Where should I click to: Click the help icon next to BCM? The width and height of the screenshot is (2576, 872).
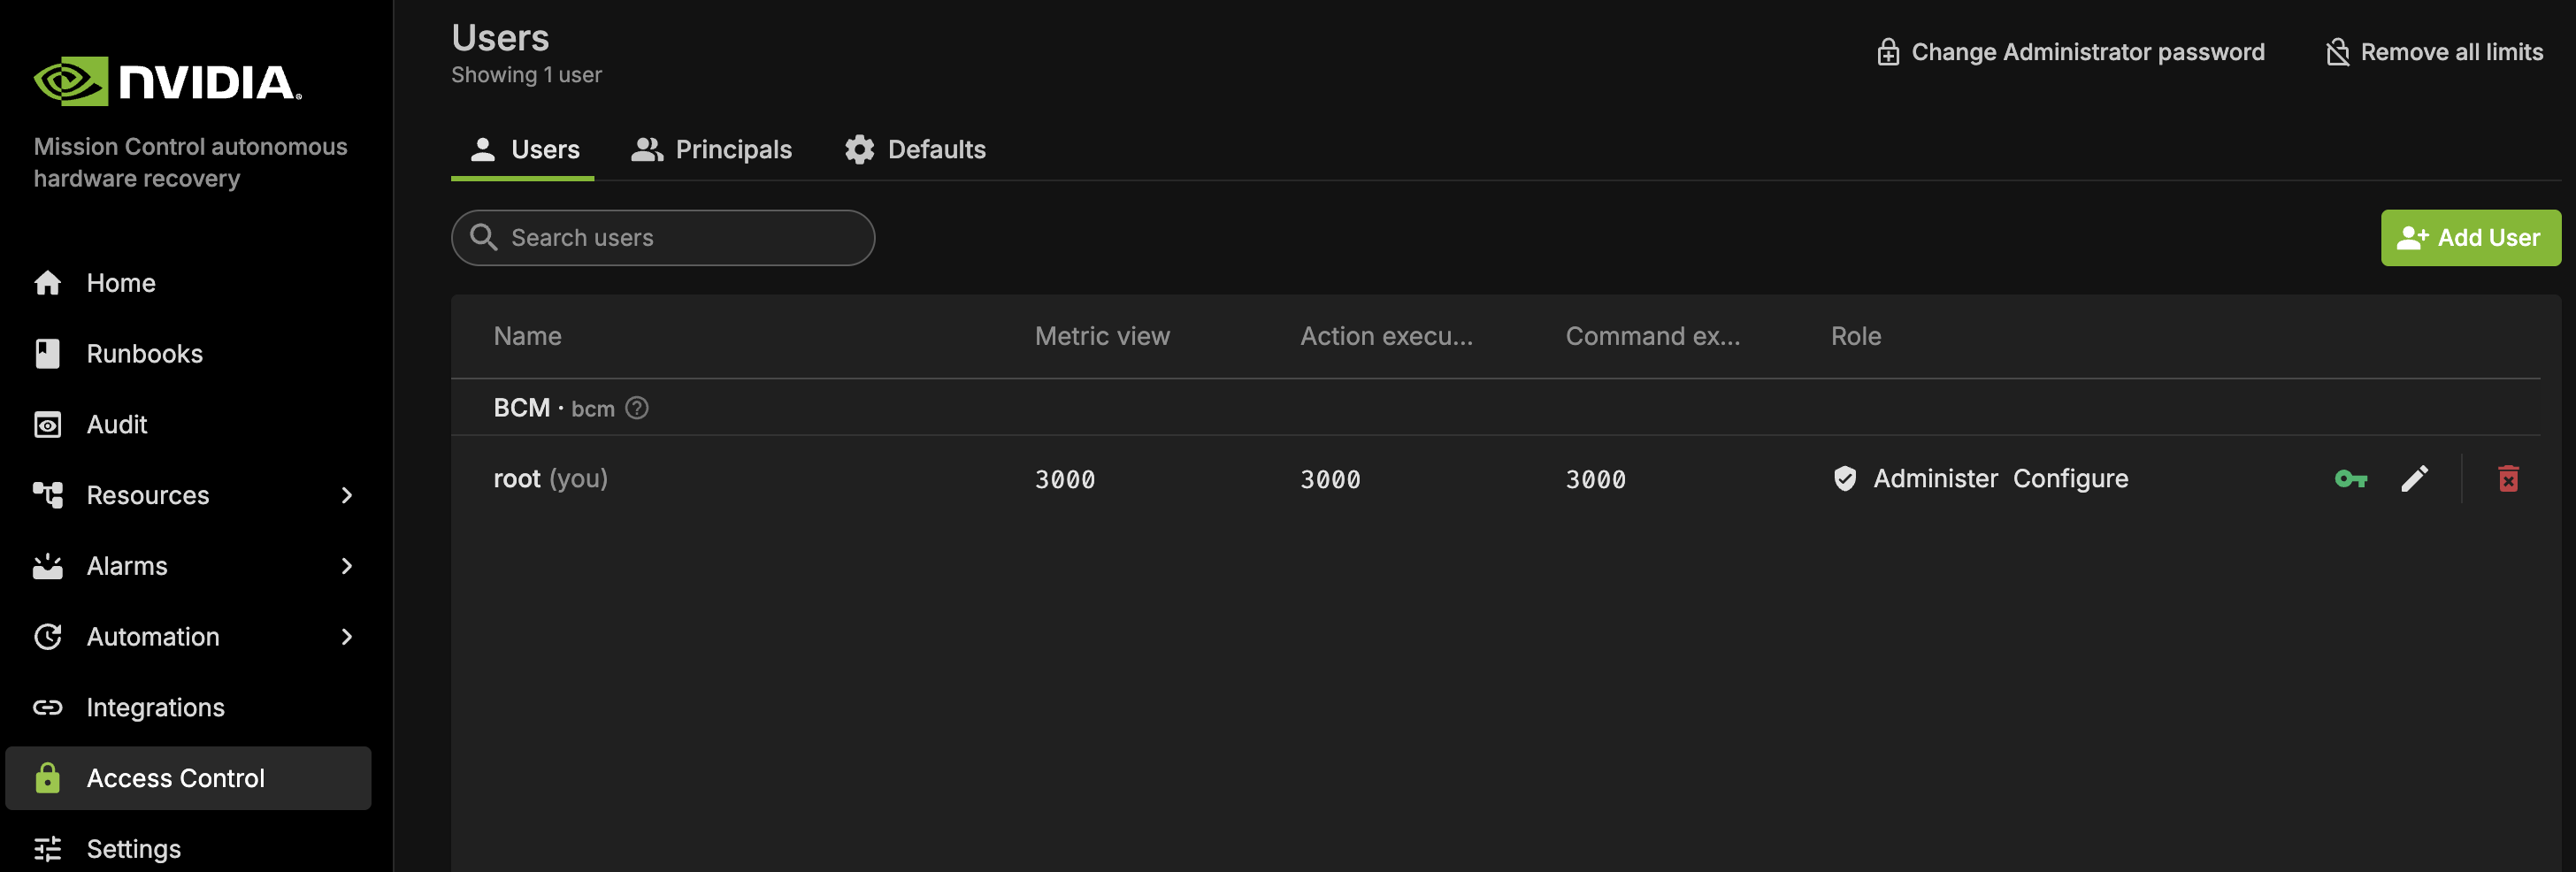pos(637,408)
